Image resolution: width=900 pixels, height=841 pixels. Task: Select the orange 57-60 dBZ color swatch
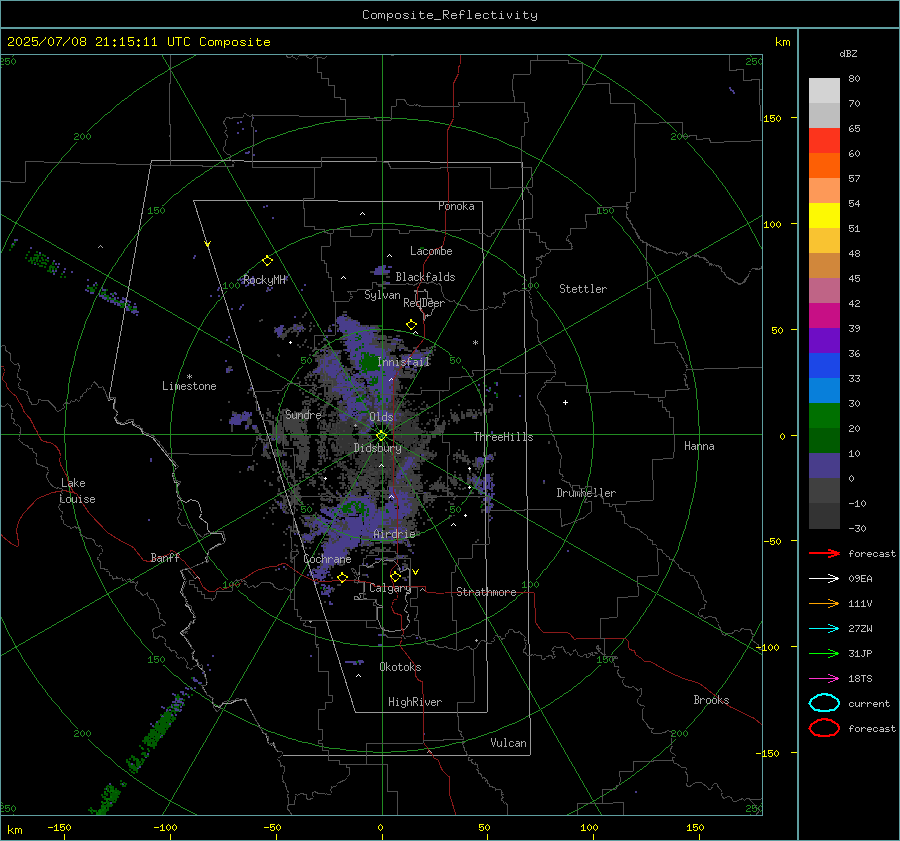coord(824,166)
